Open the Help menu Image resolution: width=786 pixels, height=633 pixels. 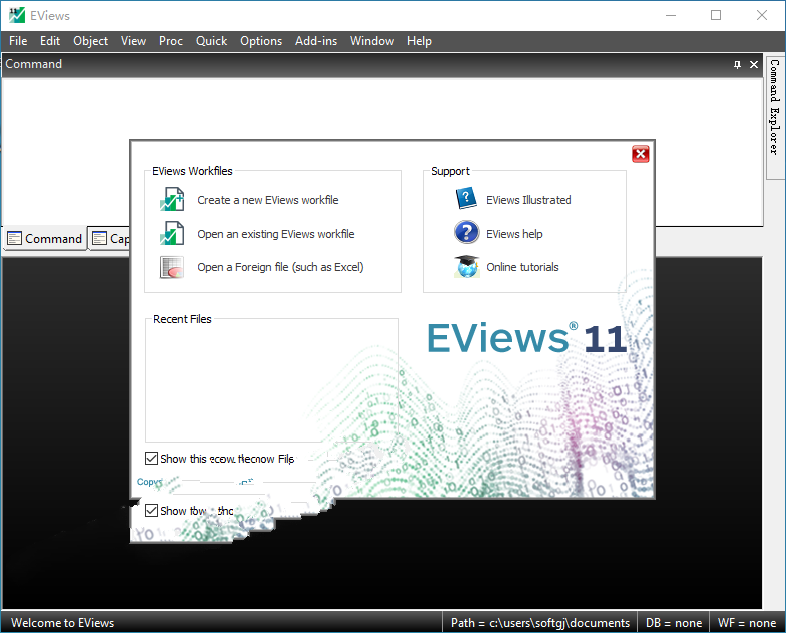[419, 41]
